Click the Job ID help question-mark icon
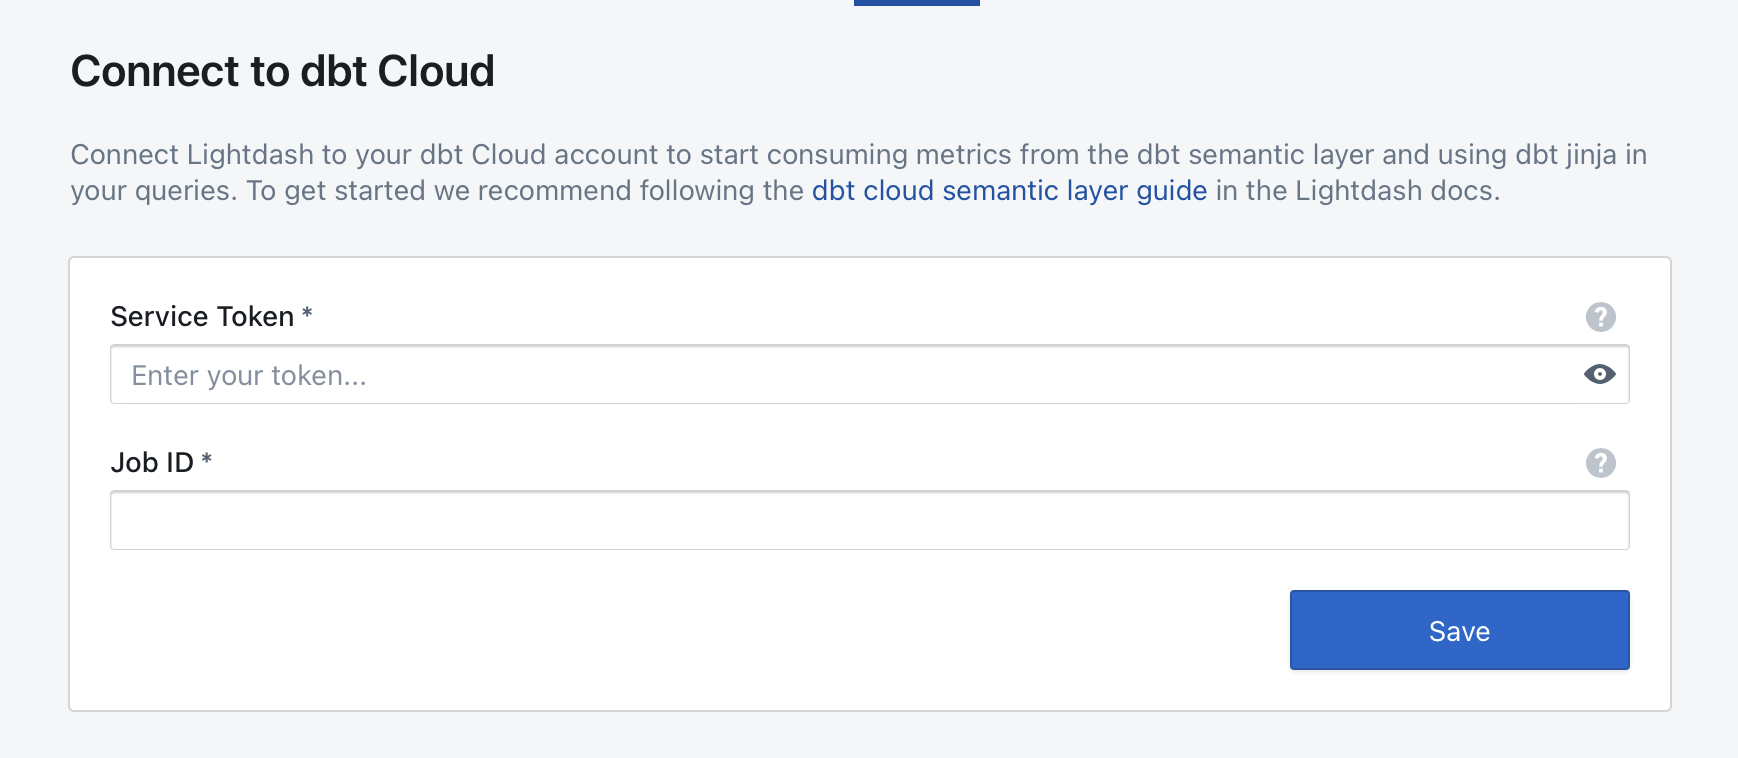1738x758 pixels. [x=1600, y=463]
